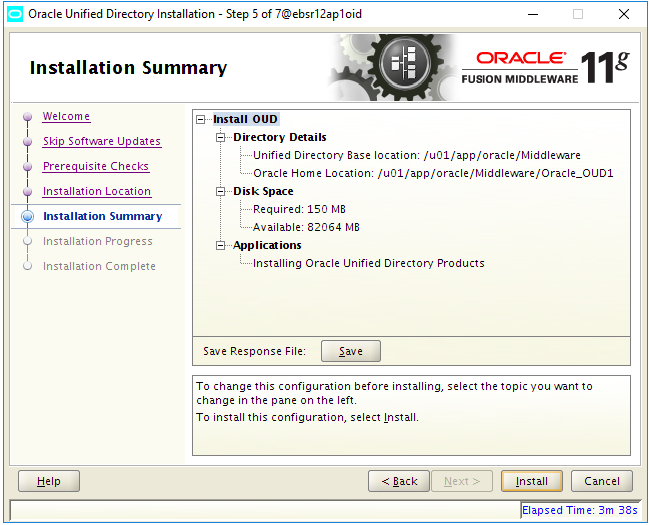Cancel the installation wizard
The height and width of the screenshot is (525, 649).
pos(602,481)
